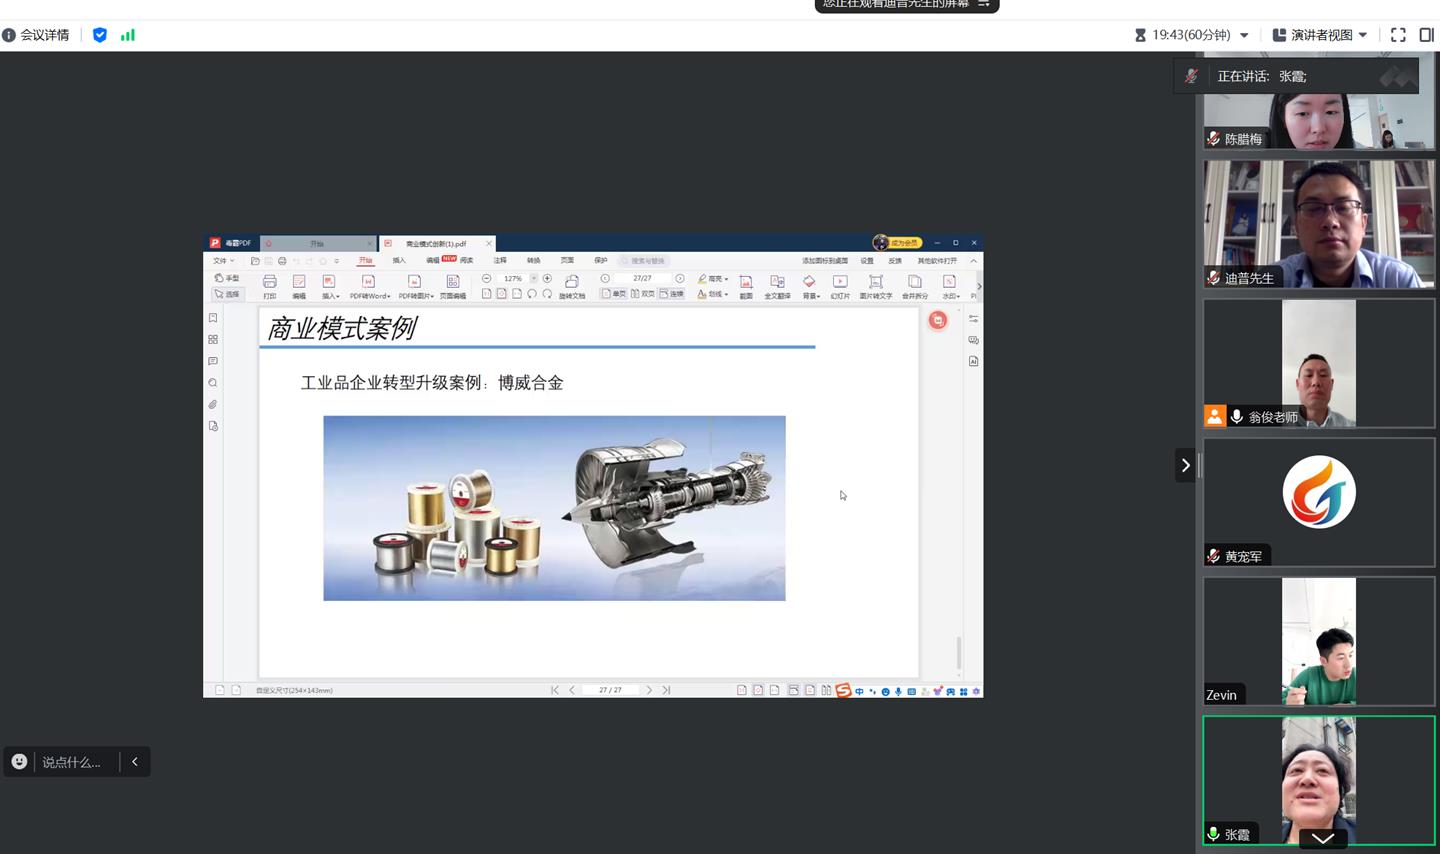Viewport: 1440px width, 854px height.
Task: Click the 反馈 feedback link
Action: pyautogui.click(x=895, y=261)
